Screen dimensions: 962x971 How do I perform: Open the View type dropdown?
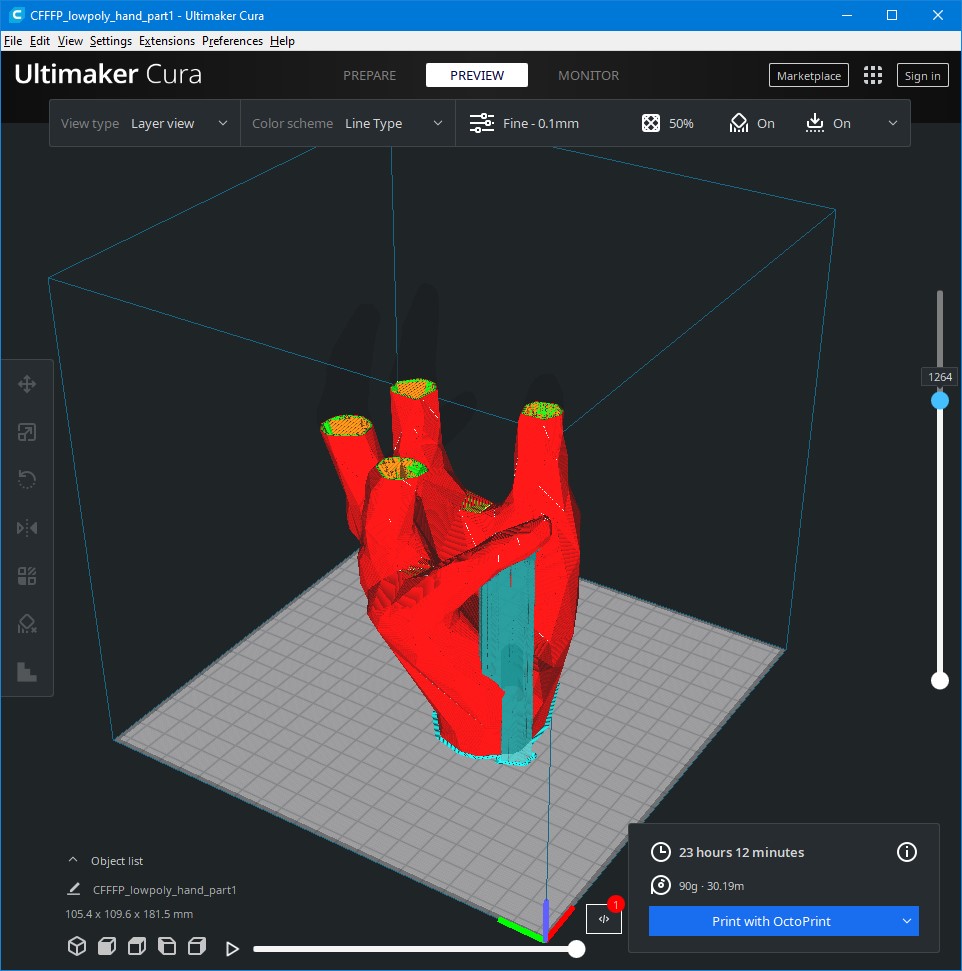(x=144, y=123)
